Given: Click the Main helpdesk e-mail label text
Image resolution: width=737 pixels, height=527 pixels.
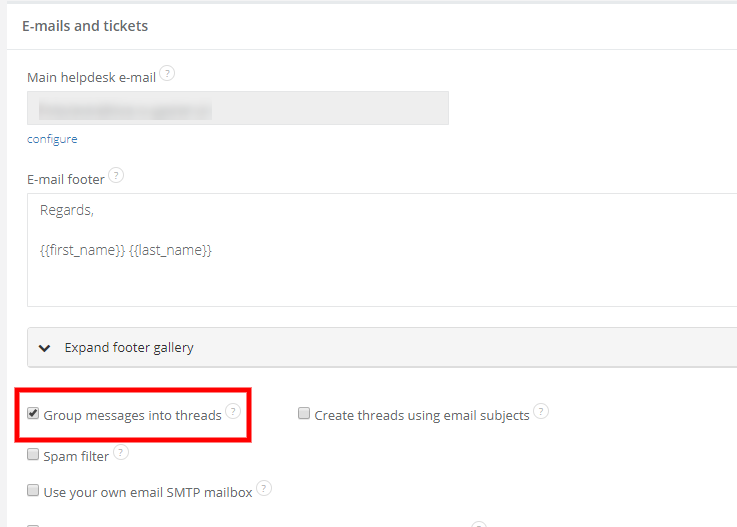Looking at the screenshot, I should [x=91, y=76].
